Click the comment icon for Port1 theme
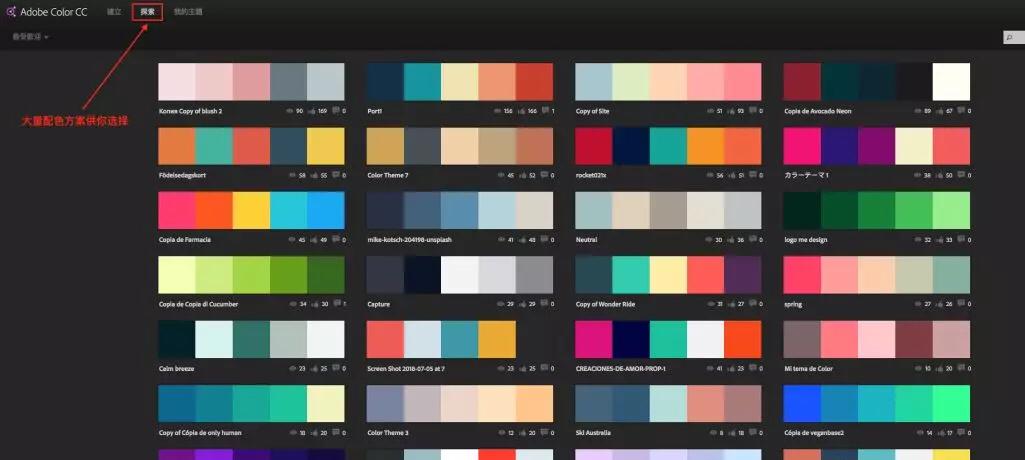 pos(544,110)
